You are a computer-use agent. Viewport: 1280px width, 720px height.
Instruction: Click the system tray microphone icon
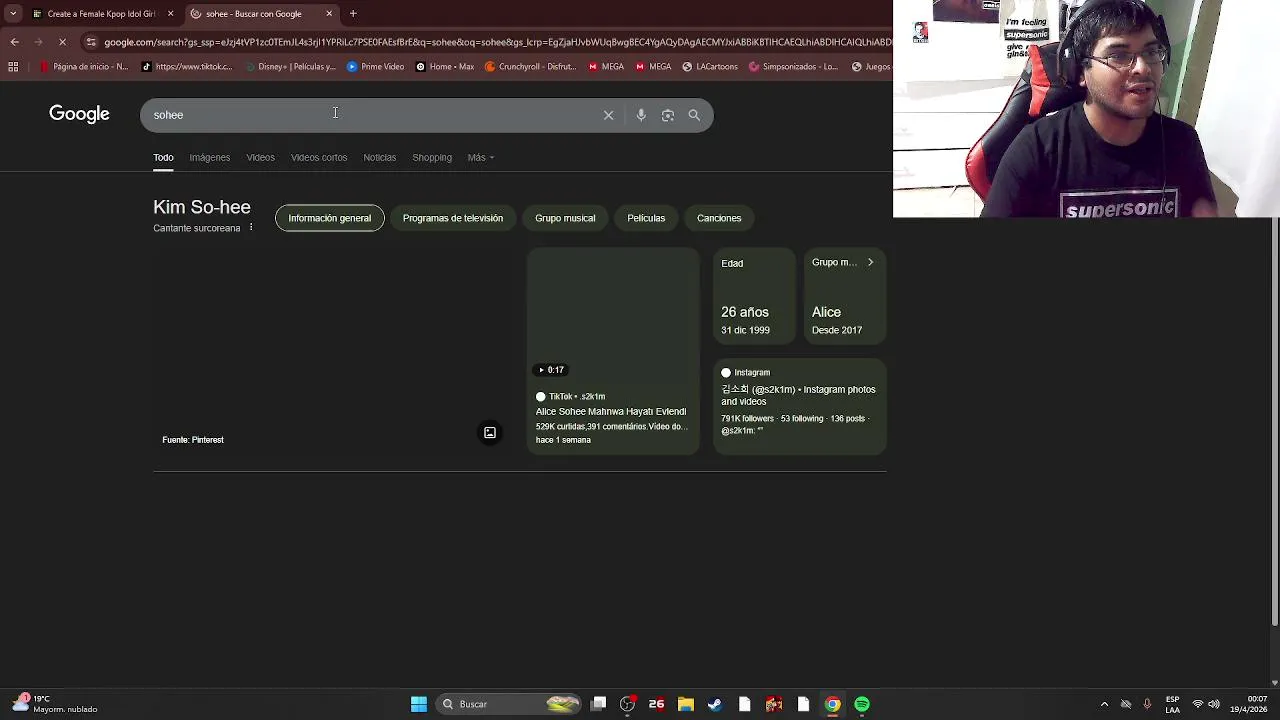tap(1147, 704)
